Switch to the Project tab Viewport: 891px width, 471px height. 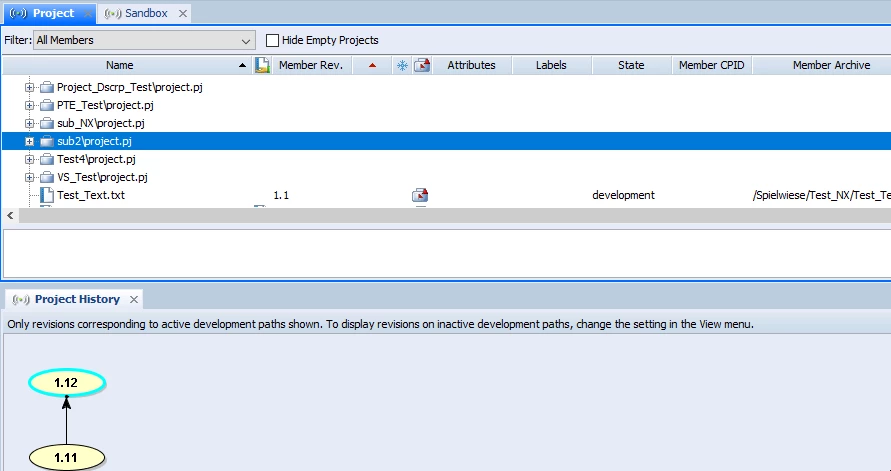[x=50, y=13]
